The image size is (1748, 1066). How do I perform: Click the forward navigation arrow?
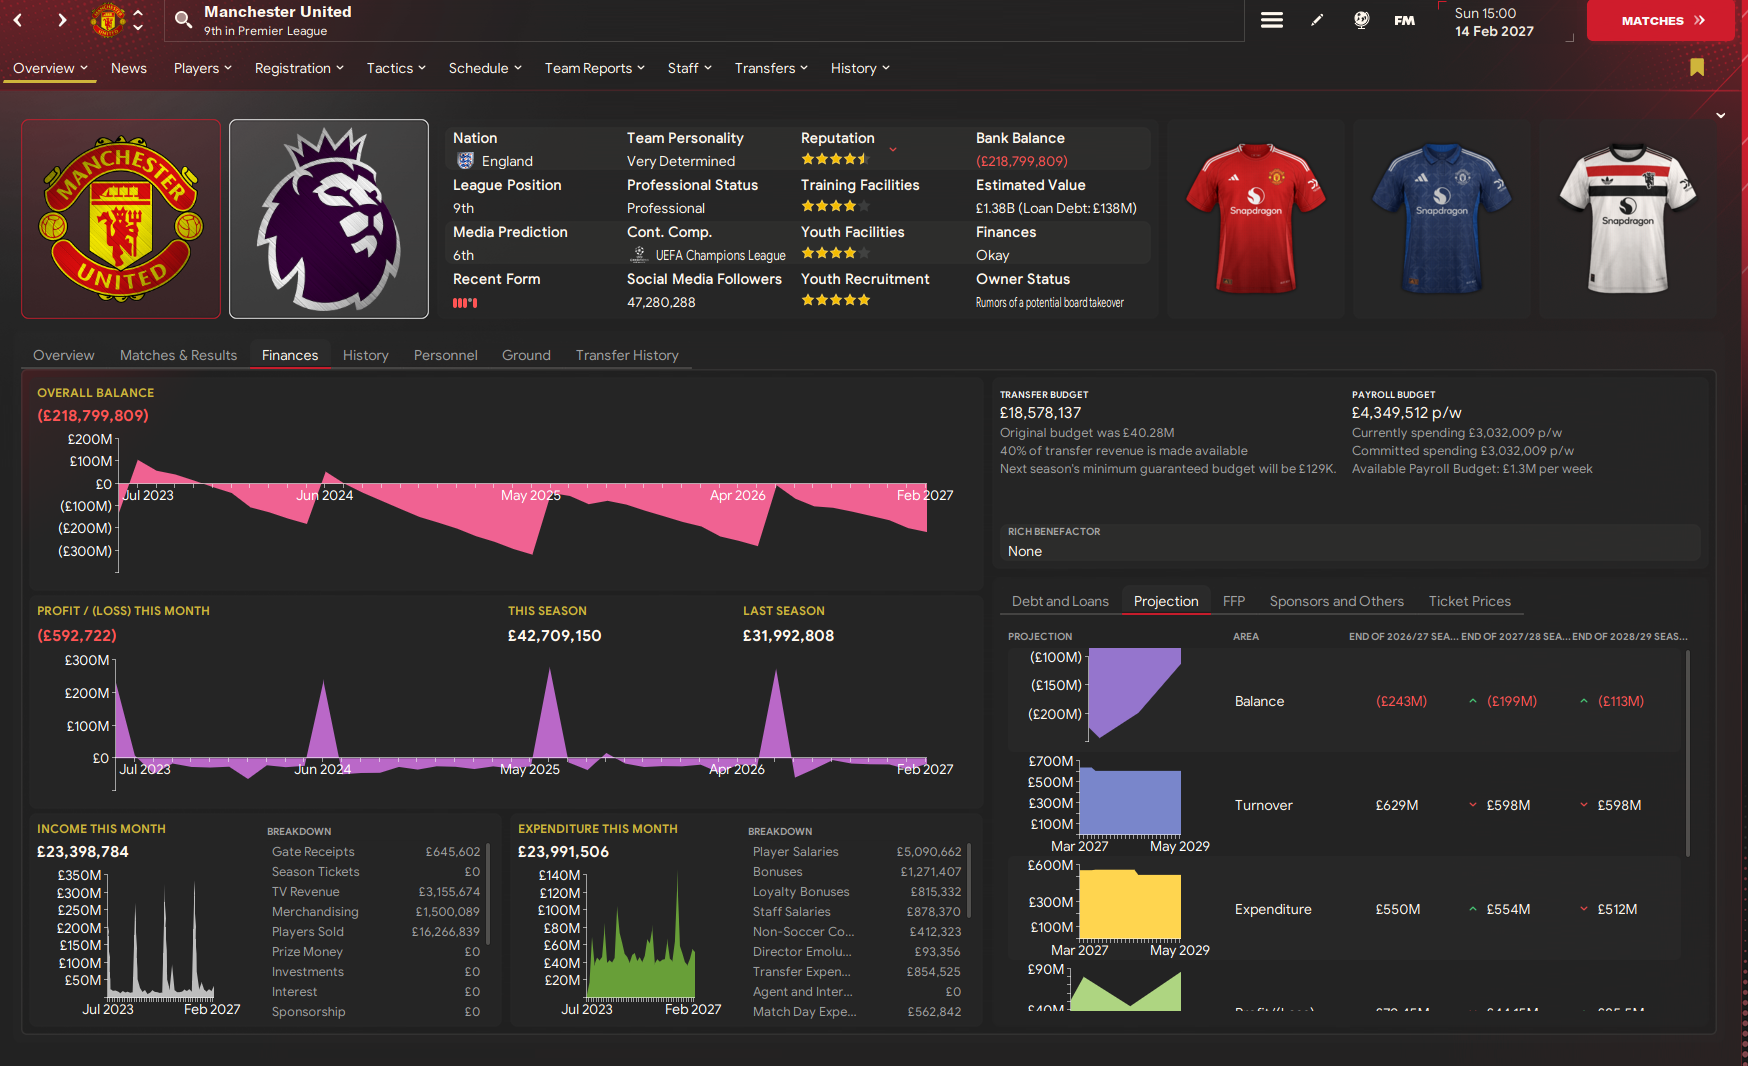62,20
